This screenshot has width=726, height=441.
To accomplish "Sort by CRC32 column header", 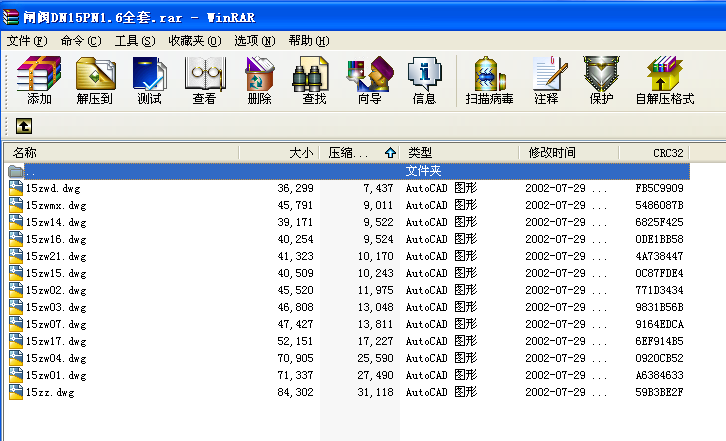I will pyautogui.click(x=654, y=152).
